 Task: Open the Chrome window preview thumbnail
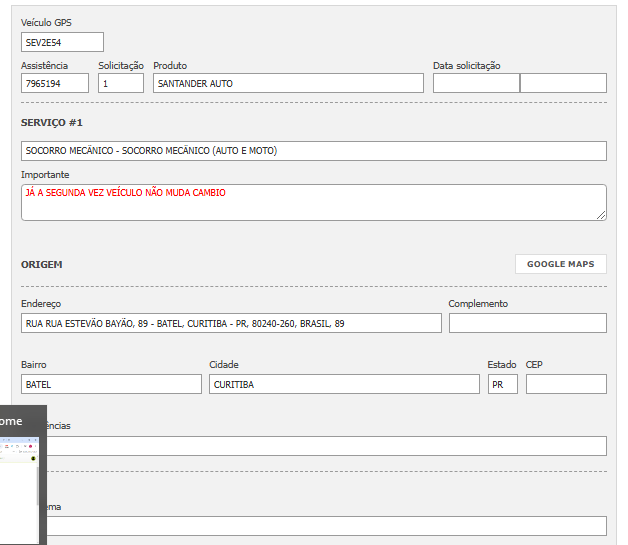[x=20, y=490]
